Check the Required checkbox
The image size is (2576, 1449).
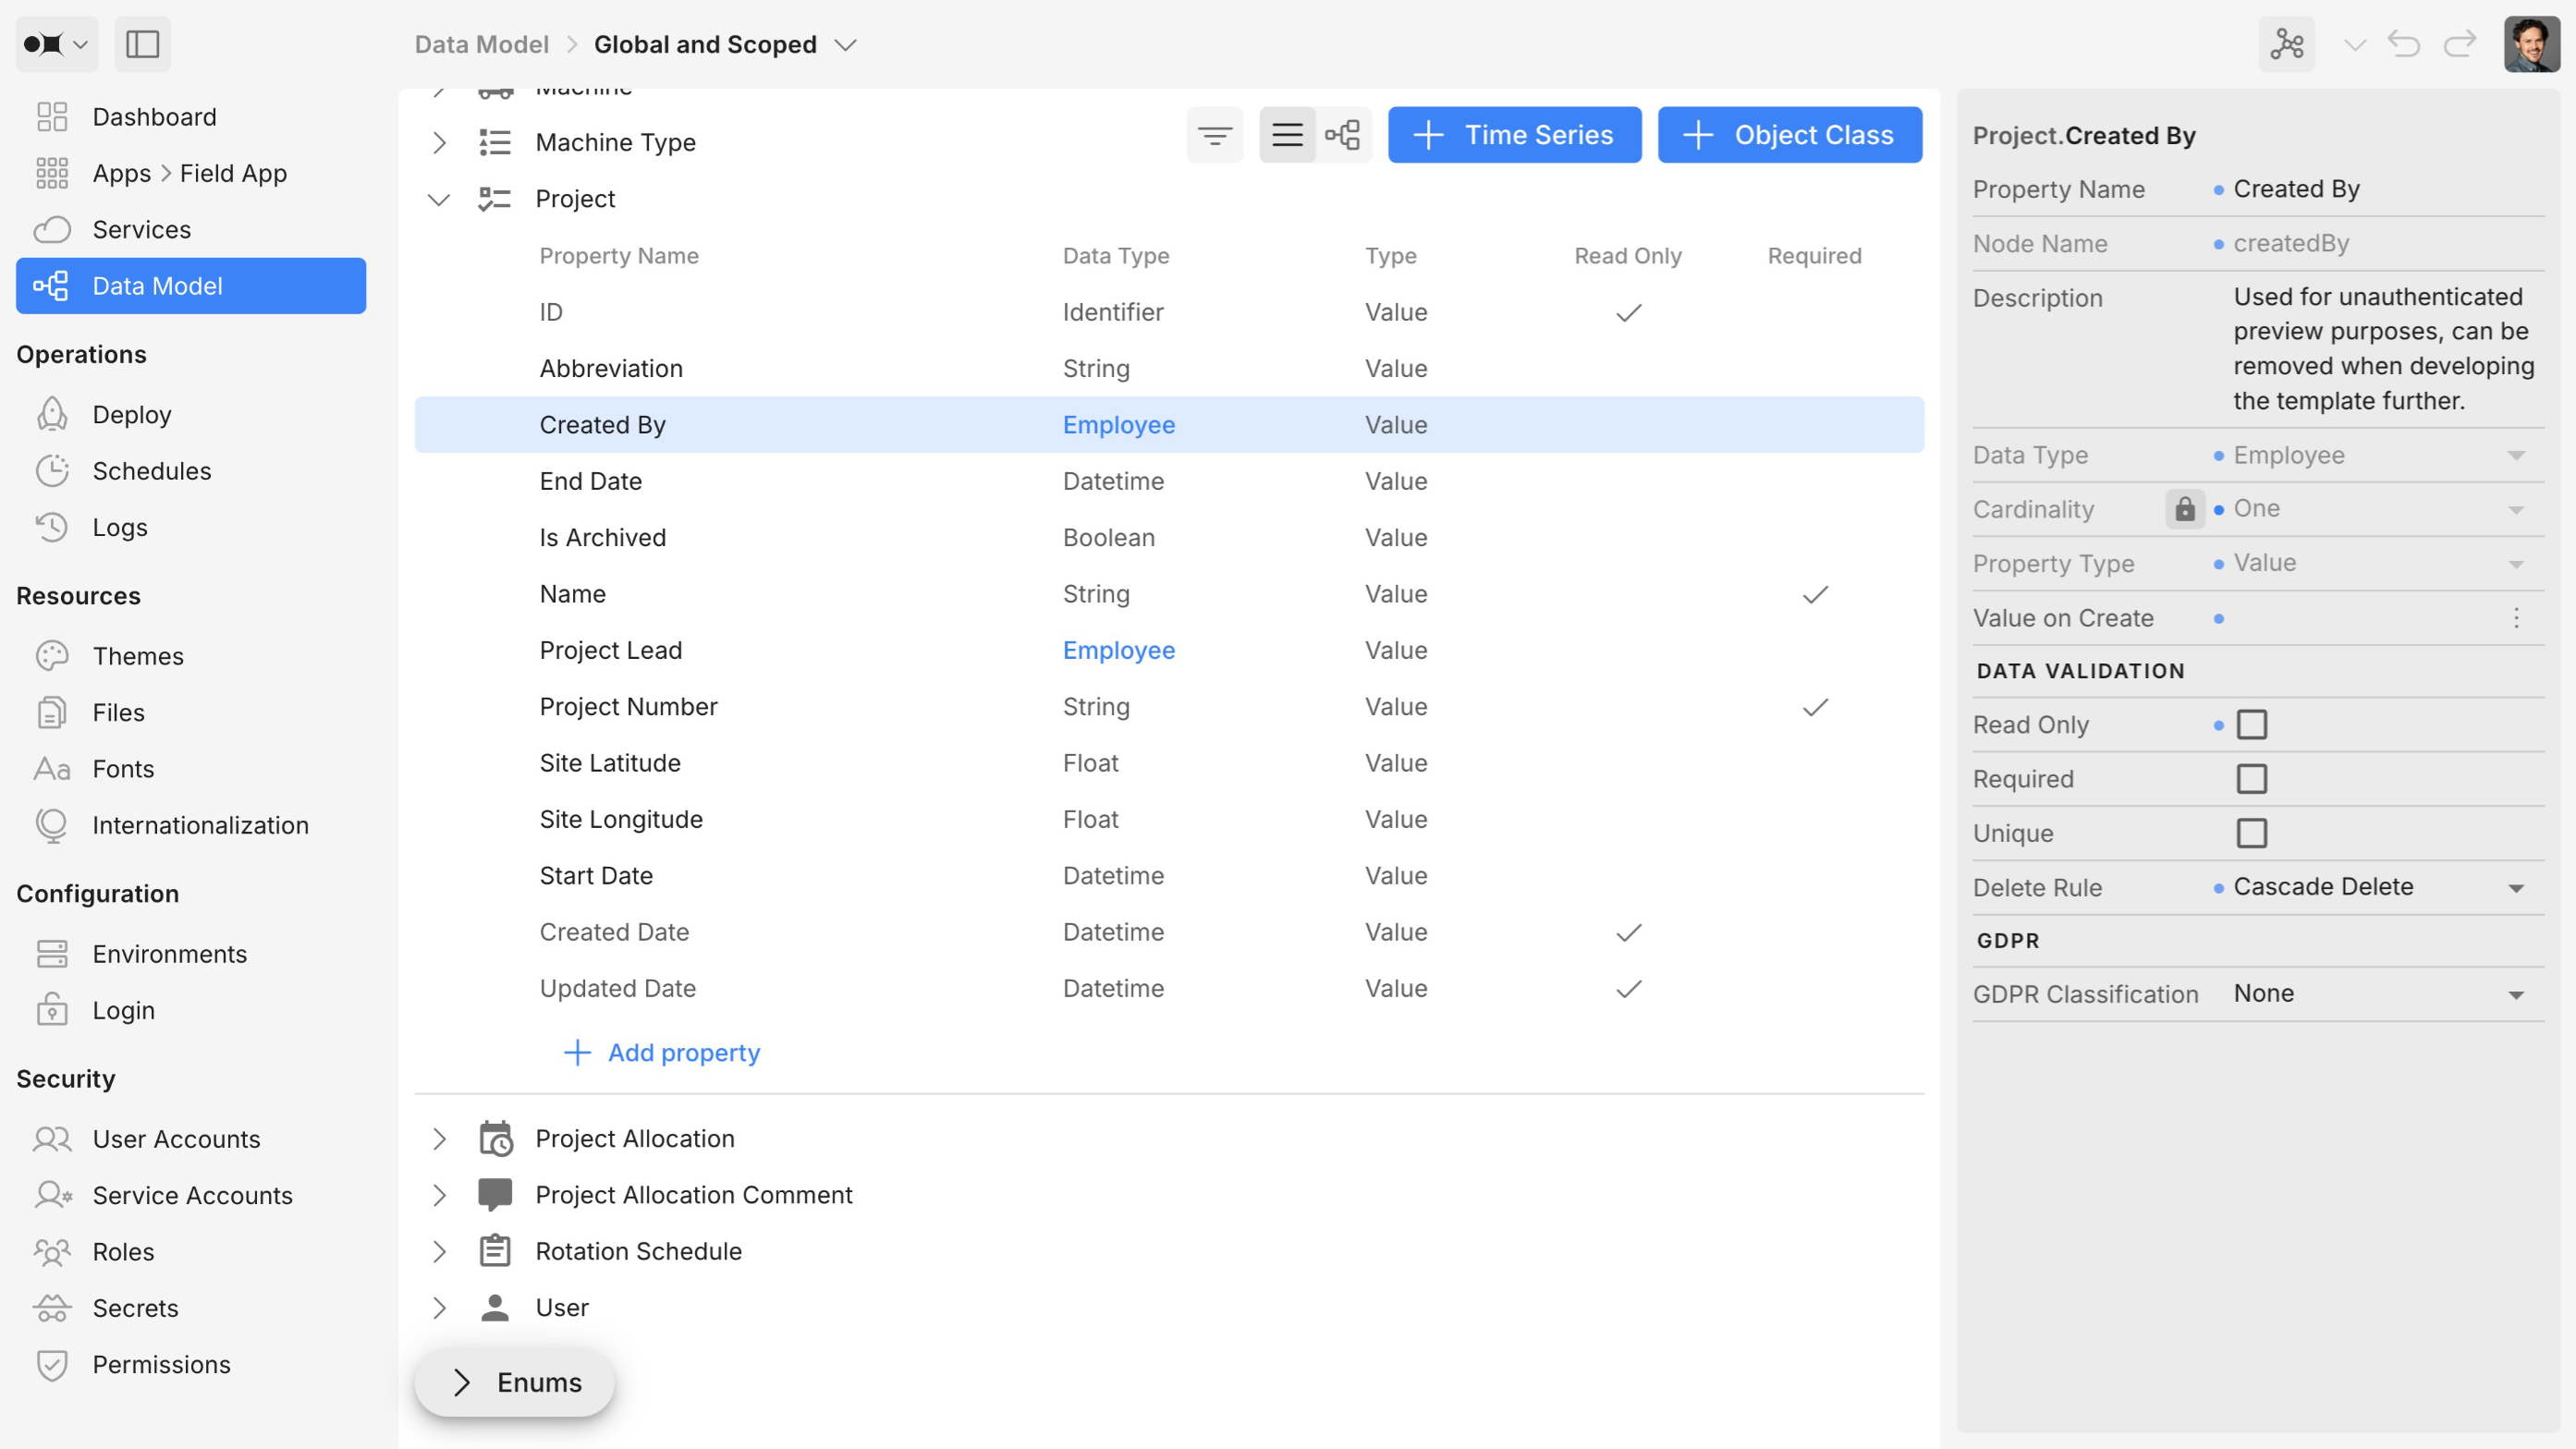pyautogui.click(x=2251, y=778)
